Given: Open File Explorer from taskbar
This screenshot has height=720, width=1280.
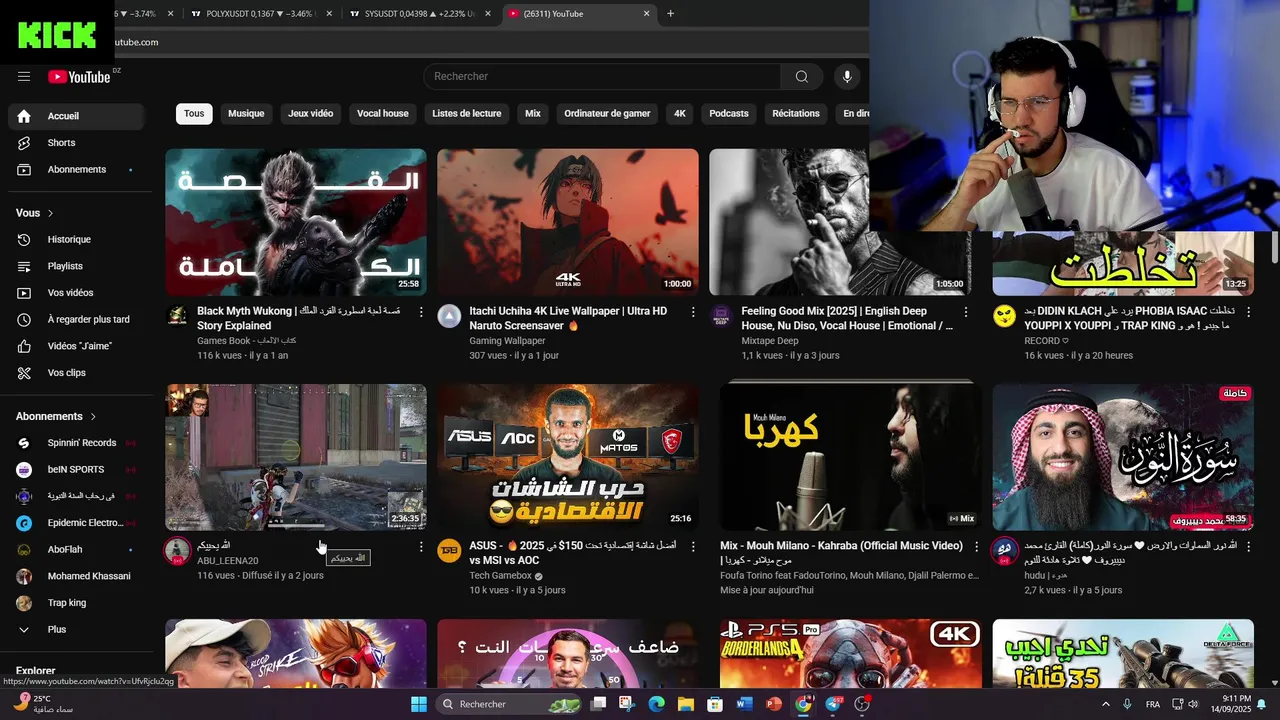Looking at the screenshot, I should [686, 704].
